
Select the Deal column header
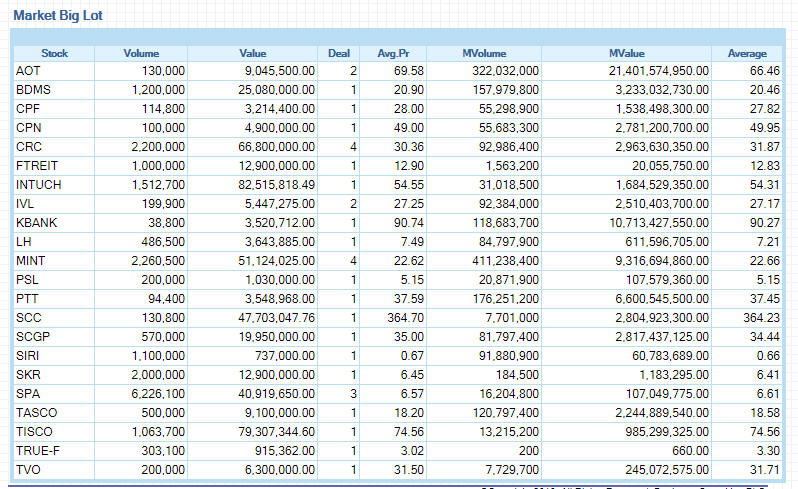pyautogui.click(x=338, y=53)
